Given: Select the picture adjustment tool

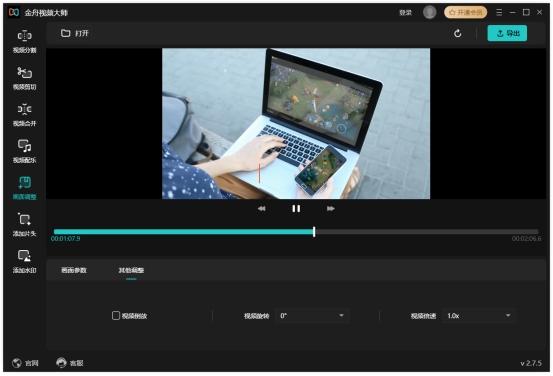Looking at the screenshot, I should tap(24, 188).
